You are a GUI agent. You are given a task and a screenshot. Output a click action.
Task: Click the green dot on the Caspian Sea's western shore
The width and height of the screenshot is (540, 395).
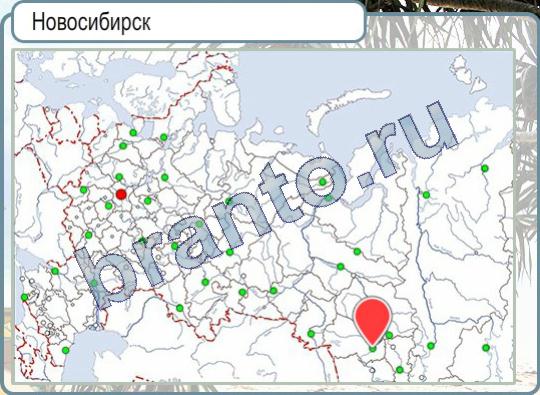pyautogui.click(x=65, y=351)
